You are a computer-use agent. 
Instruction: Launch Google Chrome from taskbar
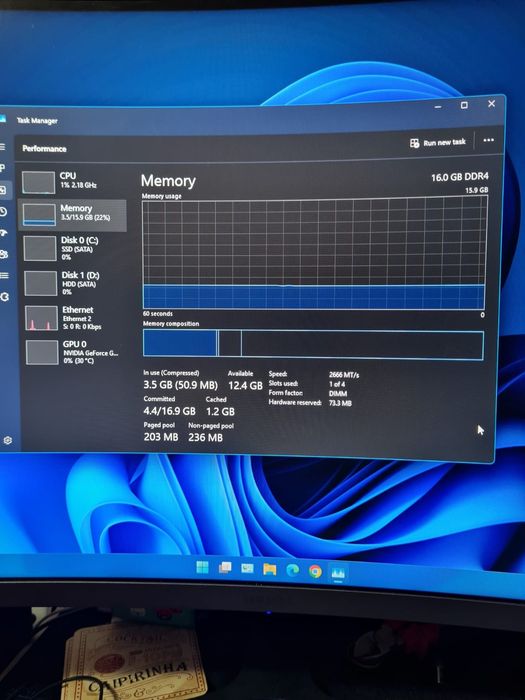tap(315, 571)
